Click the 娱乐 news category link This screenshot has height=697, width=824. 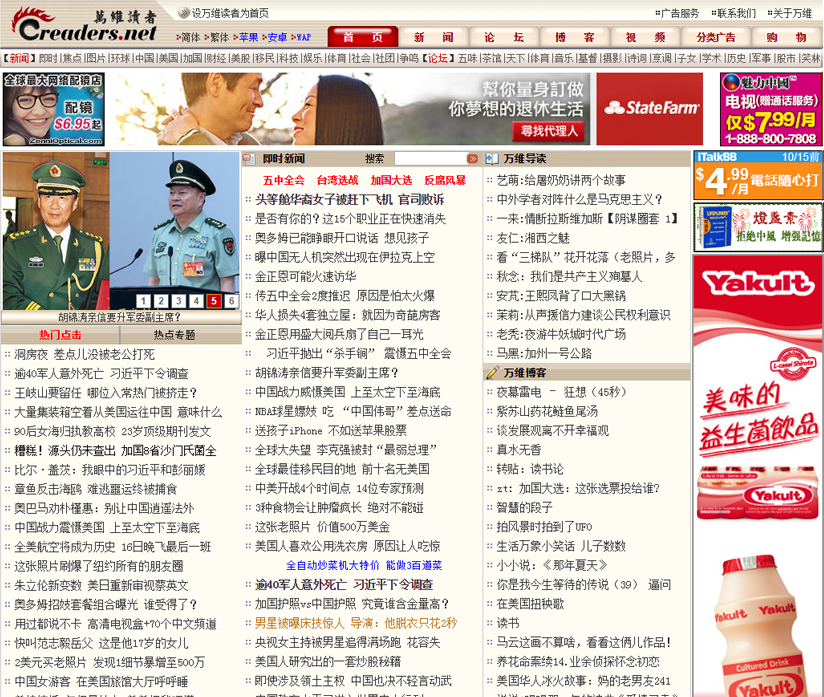point(312,58)
